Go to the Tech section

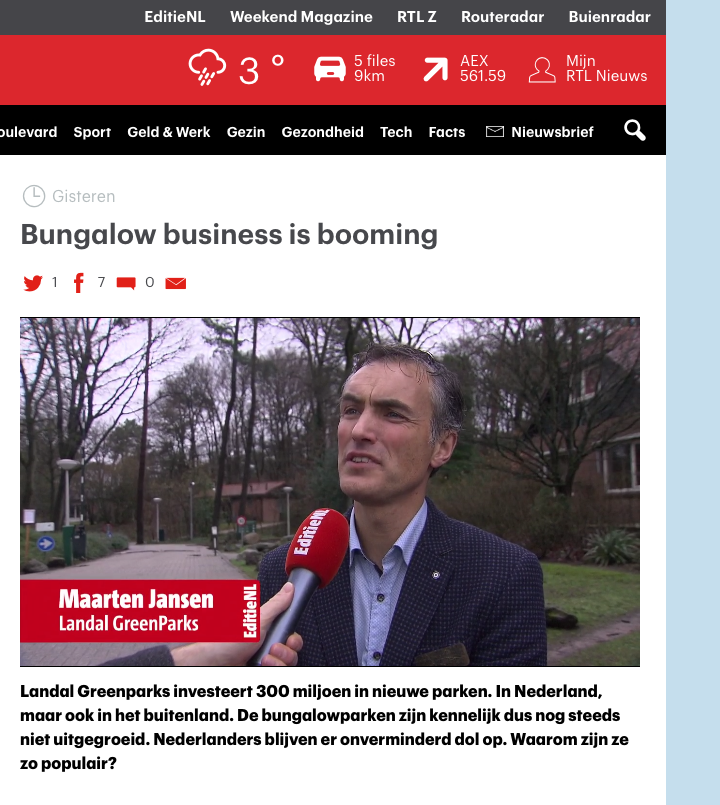pyautogui.click(x=396, y=132)
